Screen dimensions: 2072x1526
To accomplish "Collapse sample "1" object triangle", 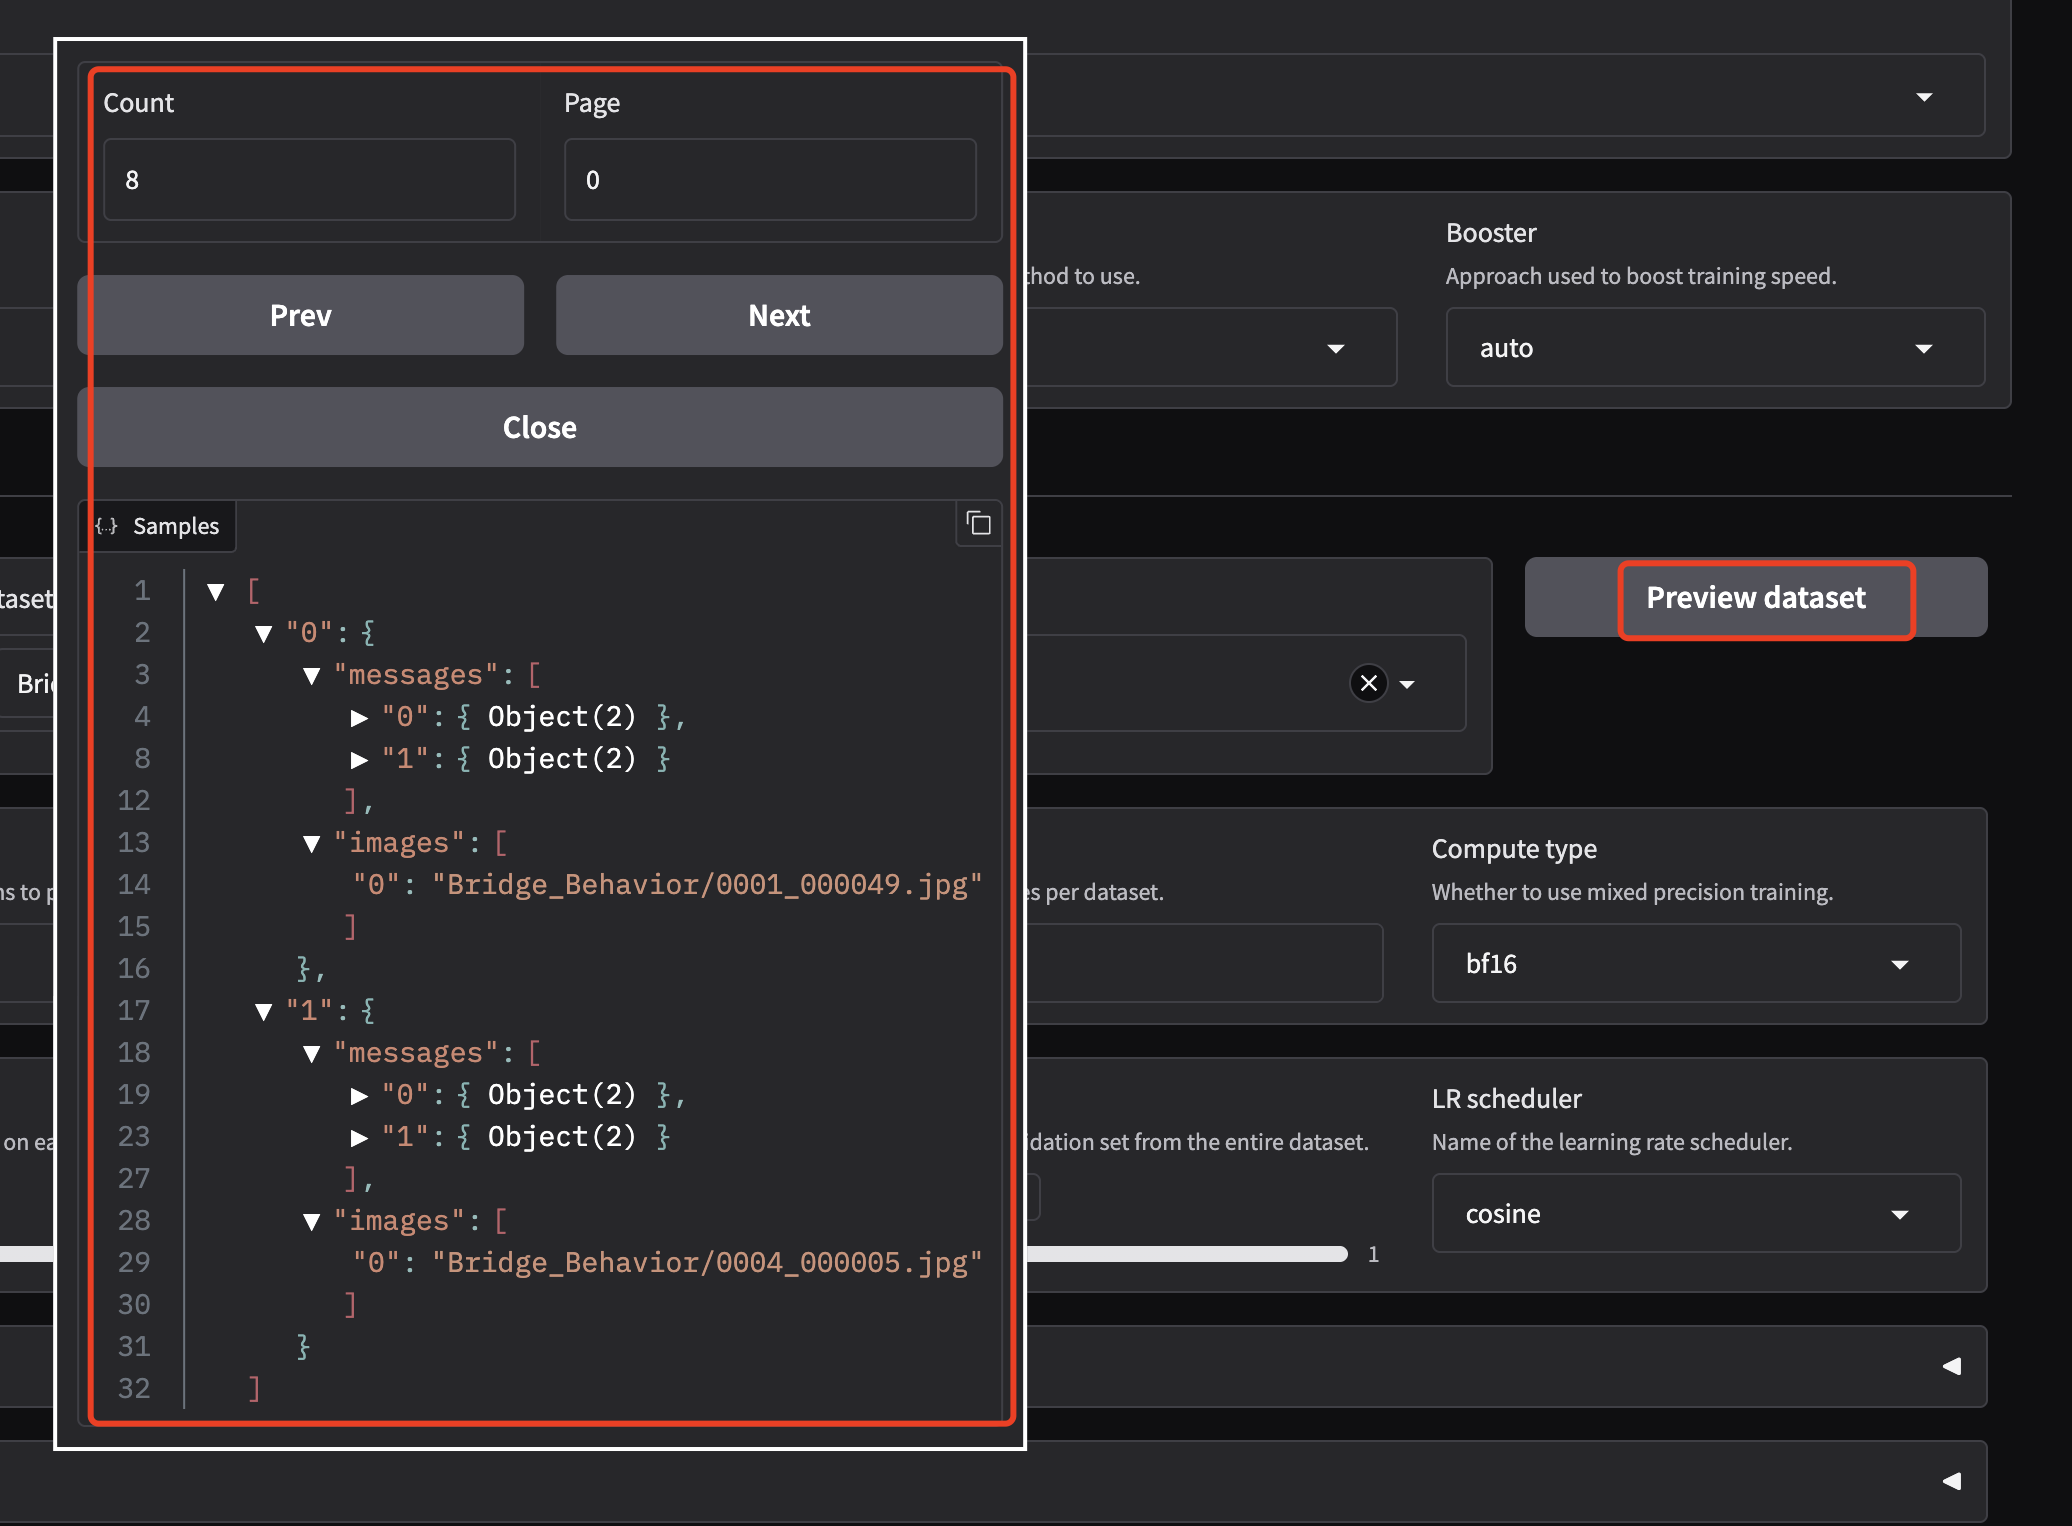I will coord(264,1012).
